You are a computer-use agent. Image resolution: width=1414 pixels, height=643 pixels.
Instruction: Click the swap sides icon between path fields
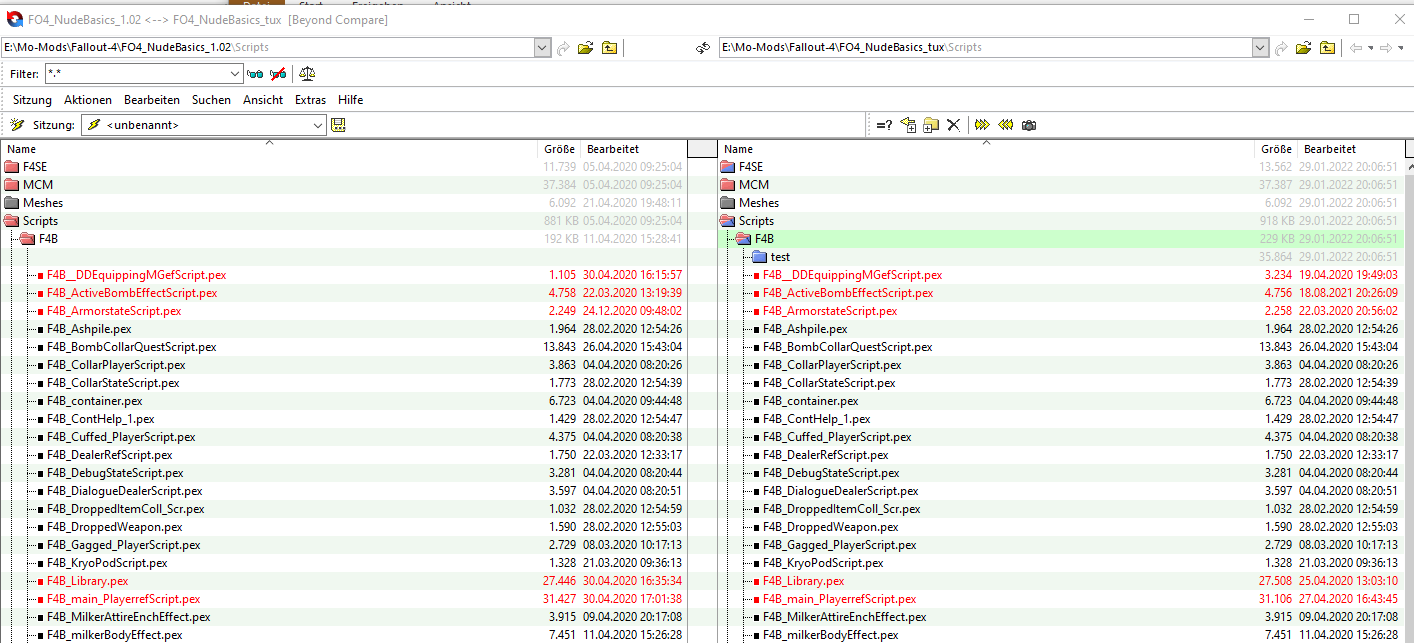pos(702,47)
